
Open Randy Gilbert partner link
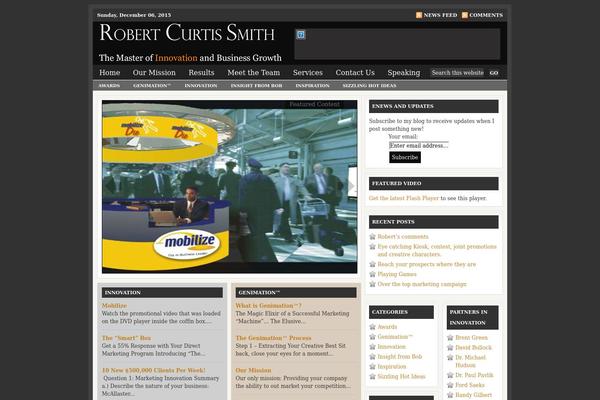coord(474,395)
